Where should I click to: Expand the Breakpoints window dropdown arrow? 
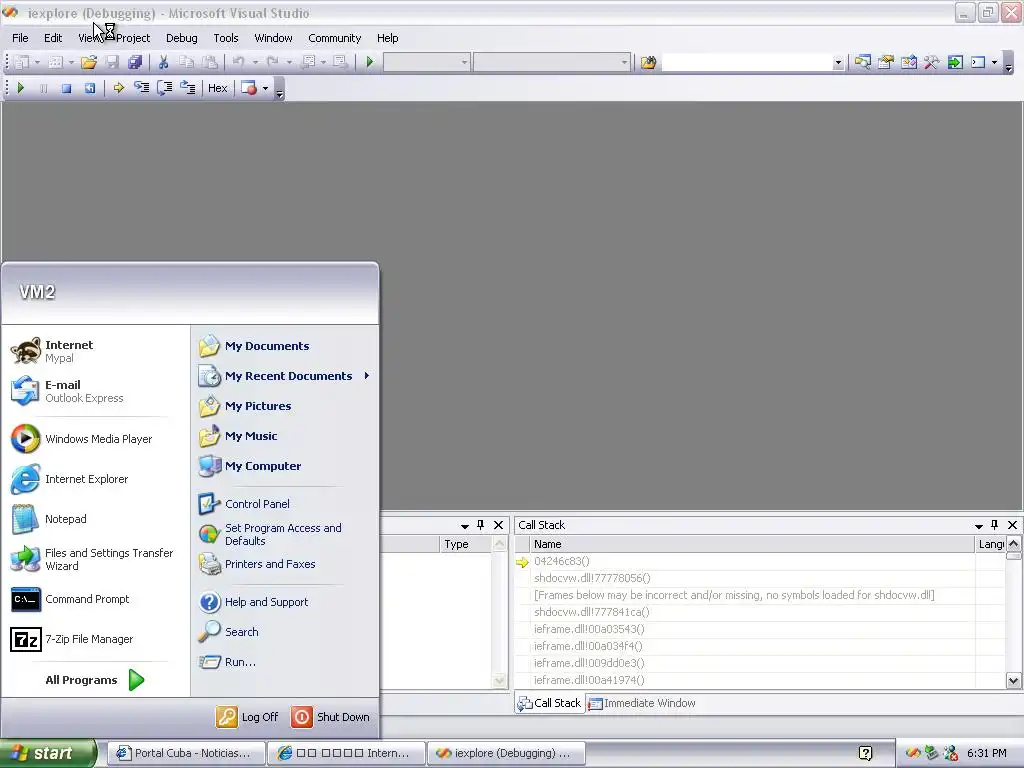coord(265,88)
